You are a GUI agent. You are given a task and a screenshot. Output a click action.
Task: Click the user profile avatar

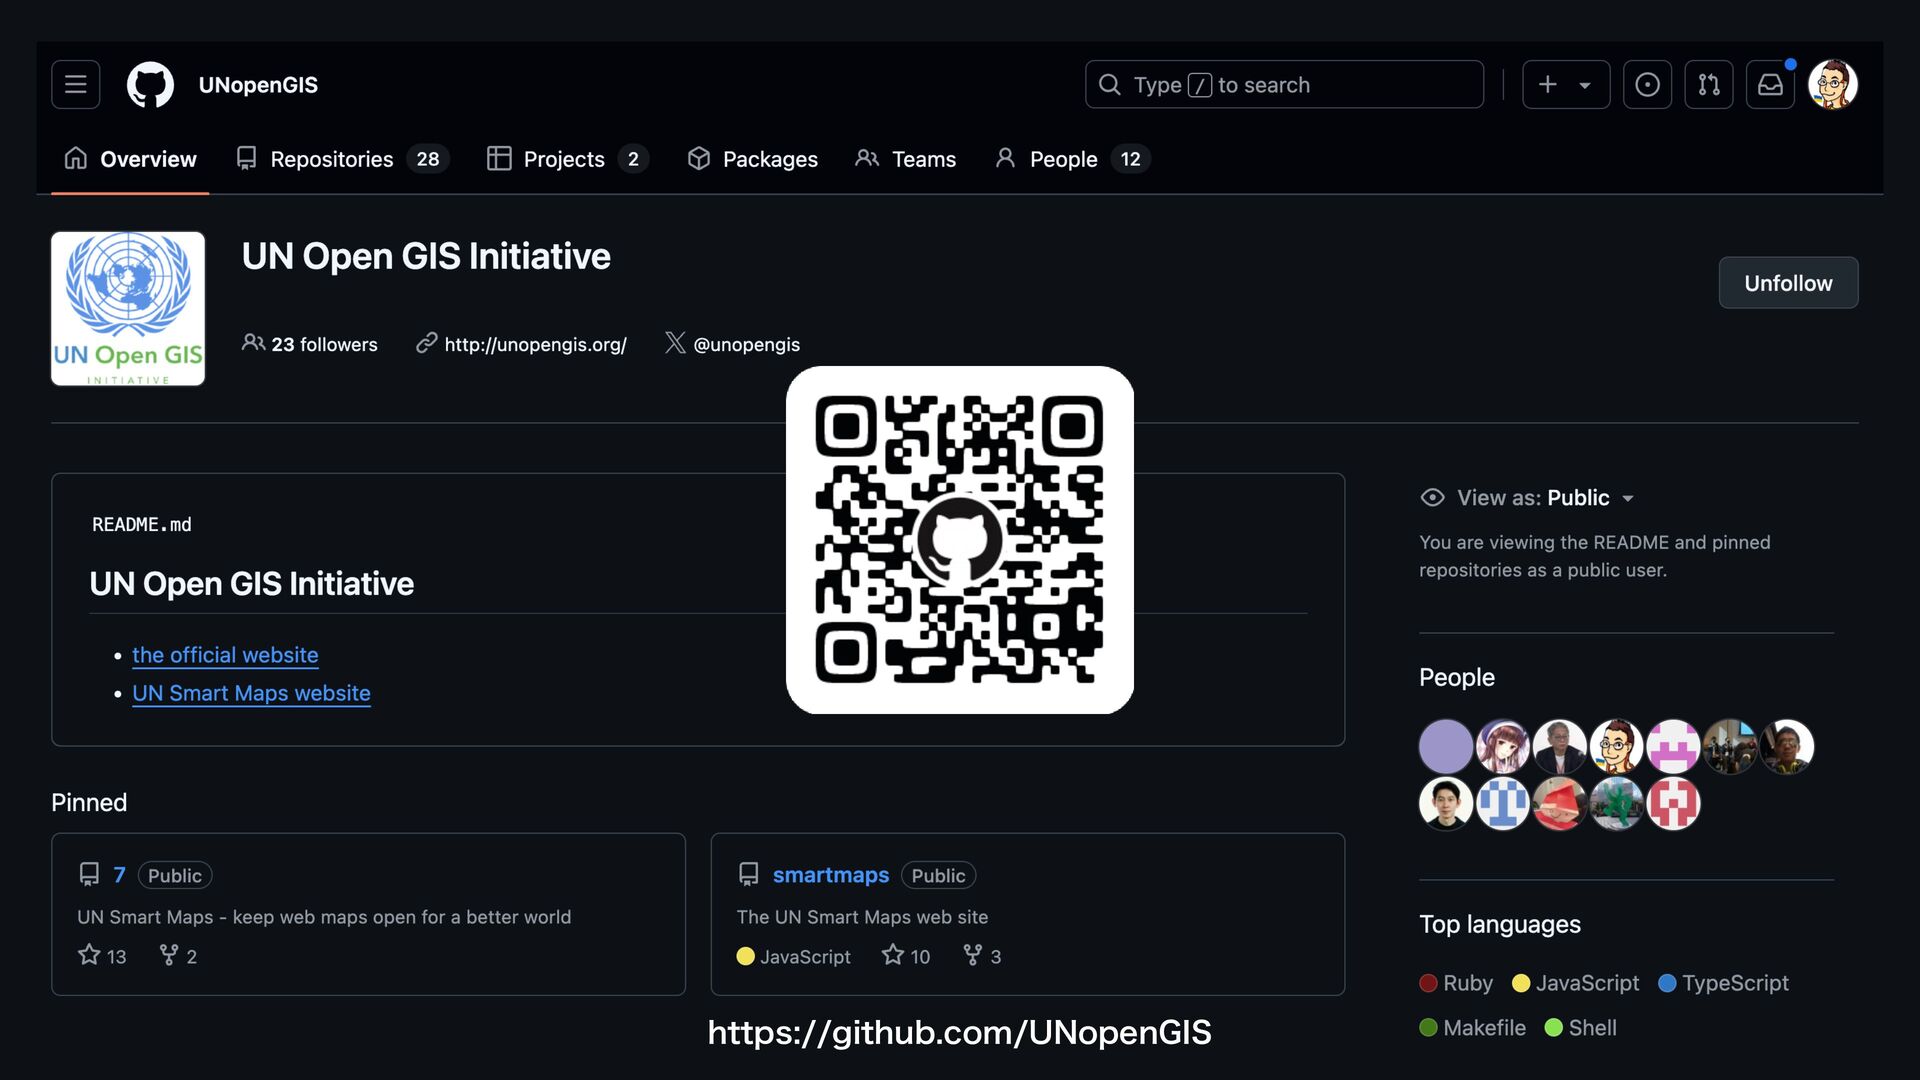(x=1832, y=85)
